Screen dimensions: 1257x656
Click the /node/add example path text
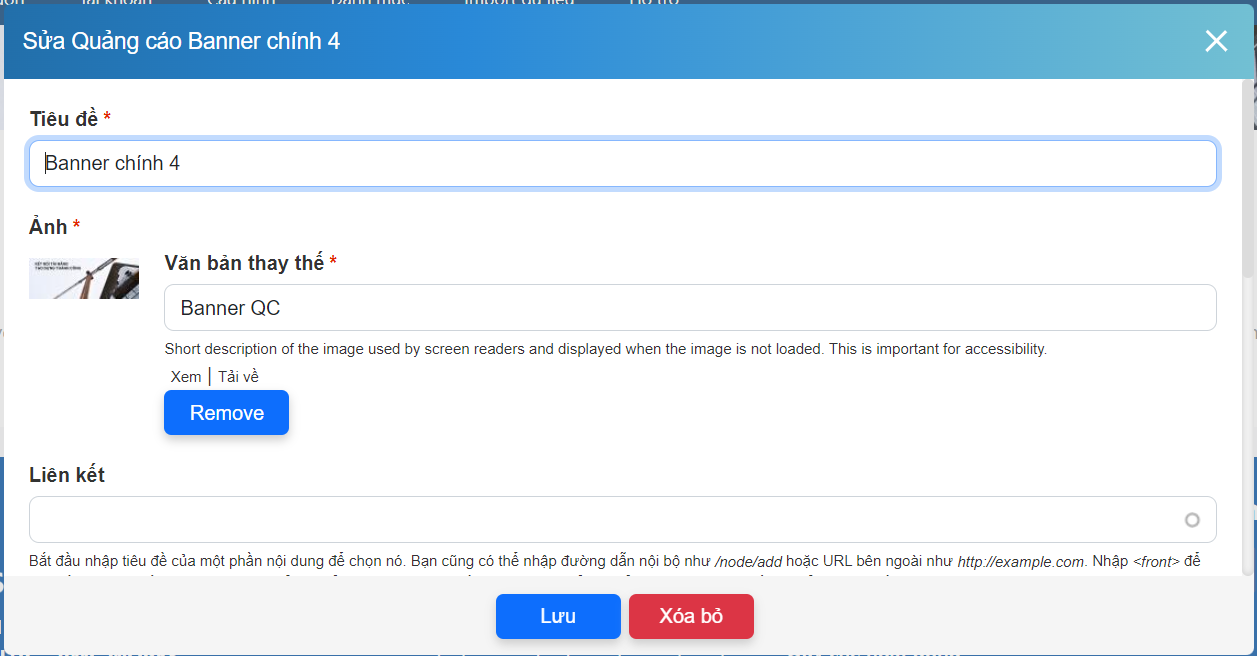pos(748,562)
